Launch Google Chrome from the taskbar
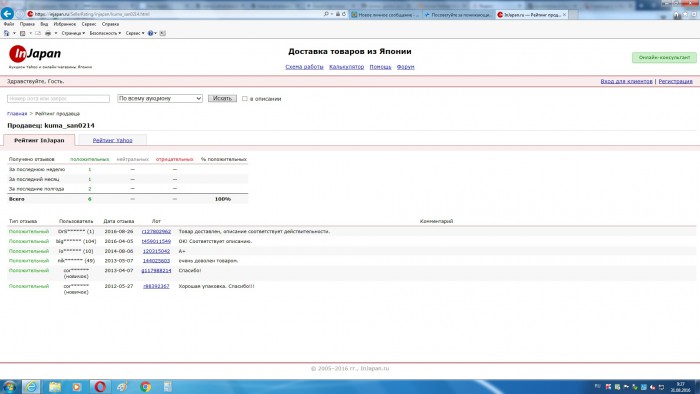Image resolution: width=700 pixels, height=394 pixels. tap(145, 386)
